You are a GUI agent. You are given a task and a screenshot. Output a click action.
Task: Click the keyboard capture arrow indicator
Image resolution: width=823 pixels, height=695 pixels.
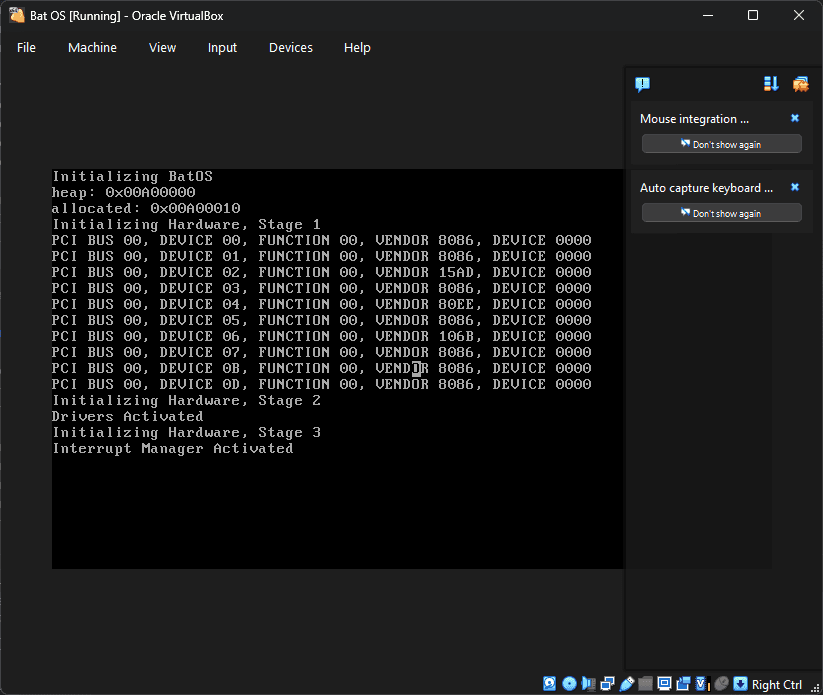[x=741, y=684]
